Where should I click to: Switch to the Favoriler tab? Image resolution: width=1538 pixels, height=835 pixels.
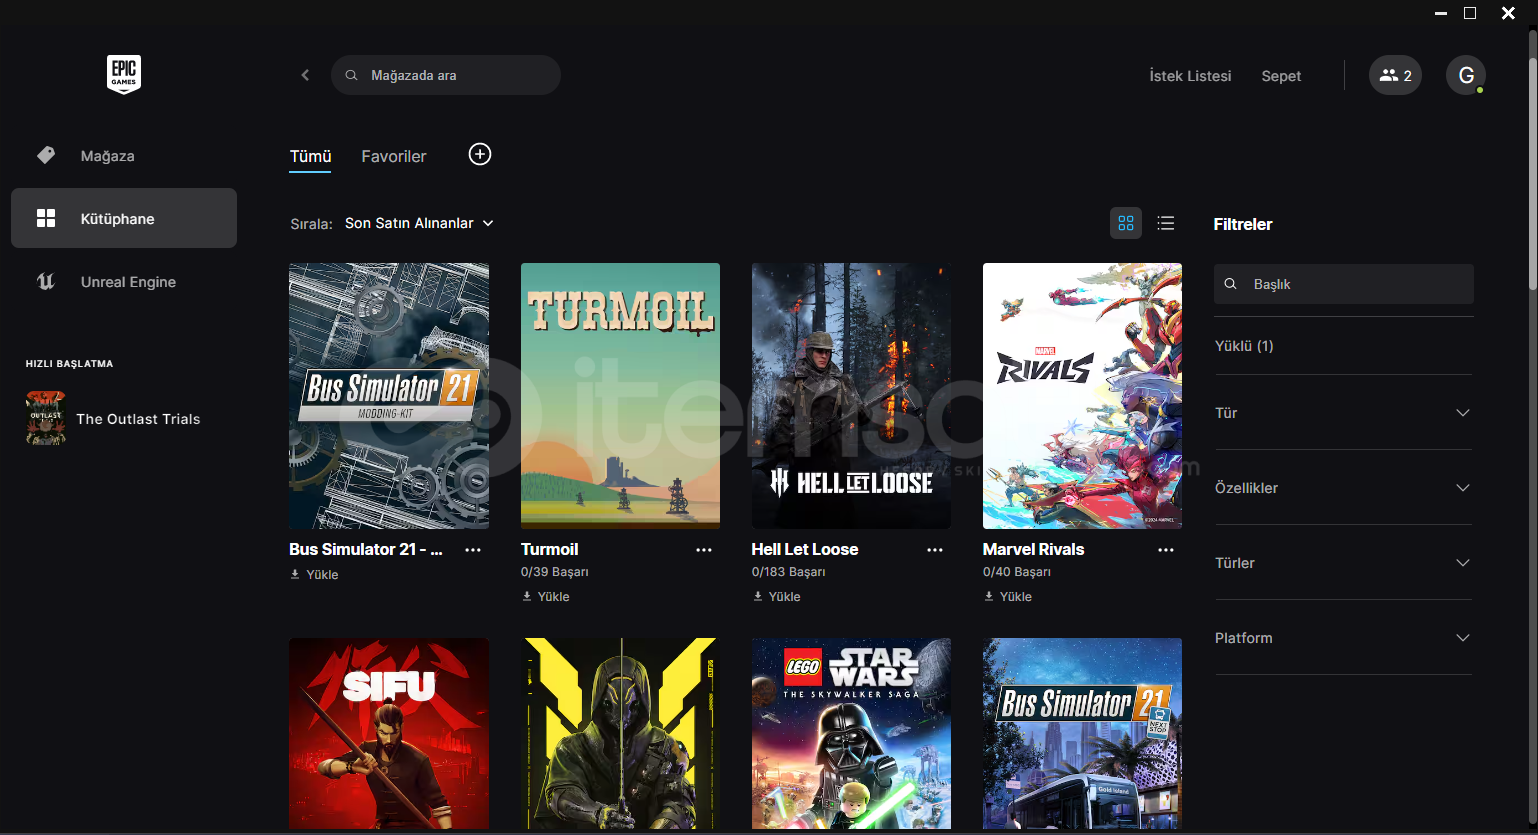pyautogui.click(x=393, y=156)
